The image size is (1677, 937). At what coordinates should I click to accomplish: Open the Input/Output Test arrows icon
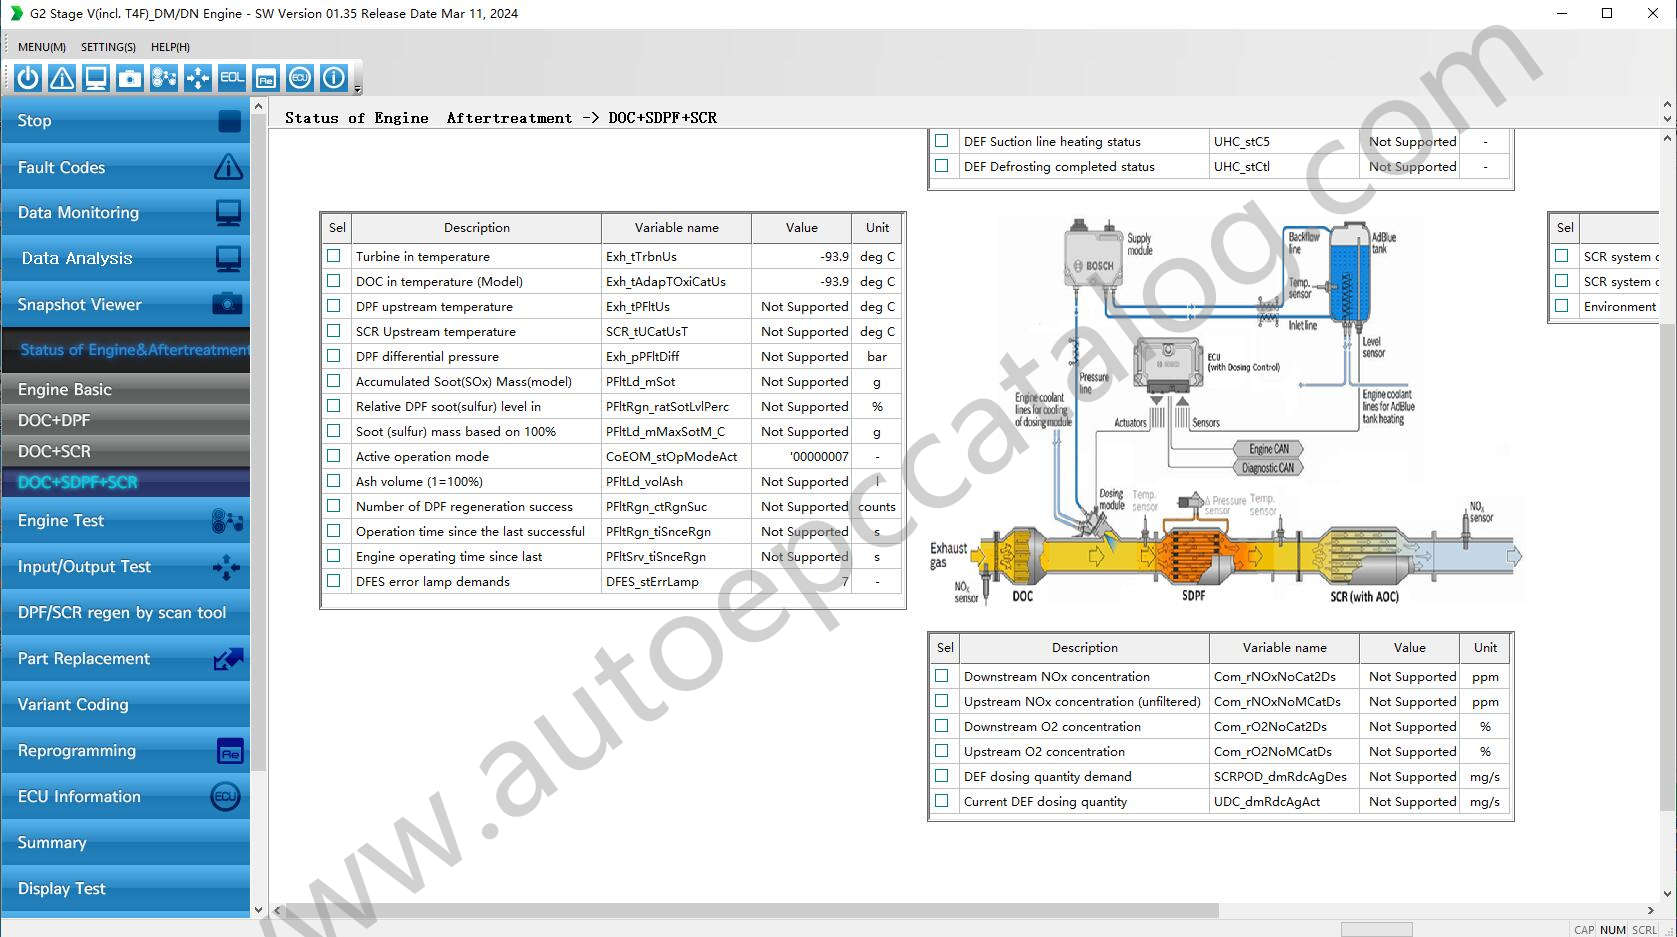(x=229, y=567)
